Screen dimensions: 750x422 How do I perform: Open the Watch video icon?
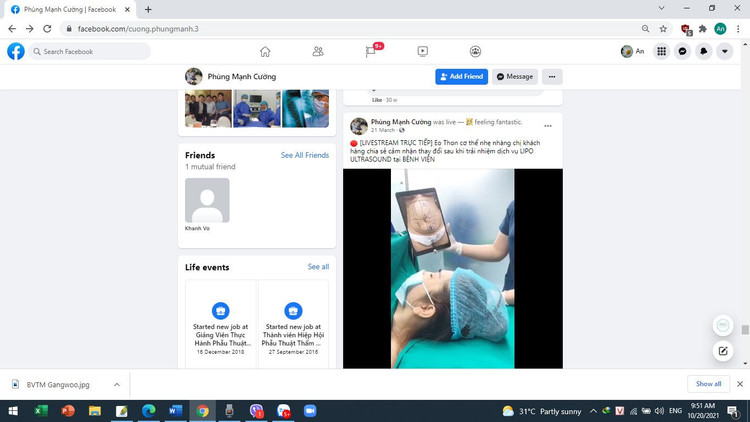tap(423, 51)
